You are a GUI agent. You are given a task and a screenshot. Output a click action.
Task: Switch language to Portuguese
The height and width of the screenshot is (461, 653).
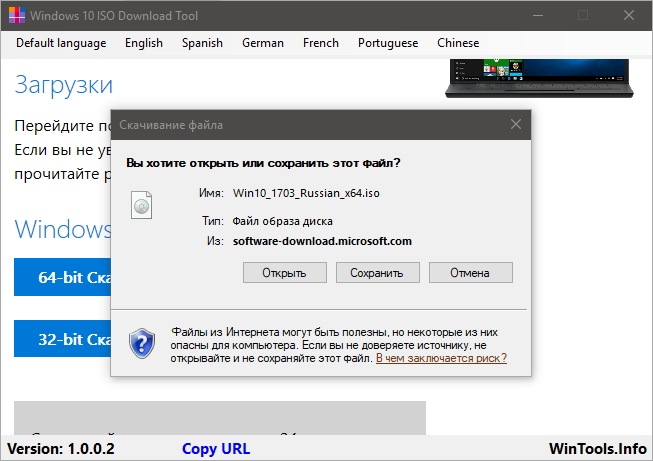[x=388, y=43]
